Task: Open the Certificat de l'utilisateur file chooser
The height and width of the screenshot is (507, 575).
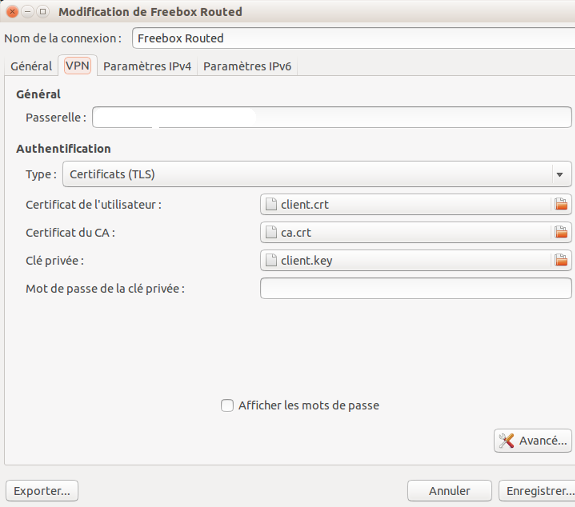Action: tap(415, 204)
